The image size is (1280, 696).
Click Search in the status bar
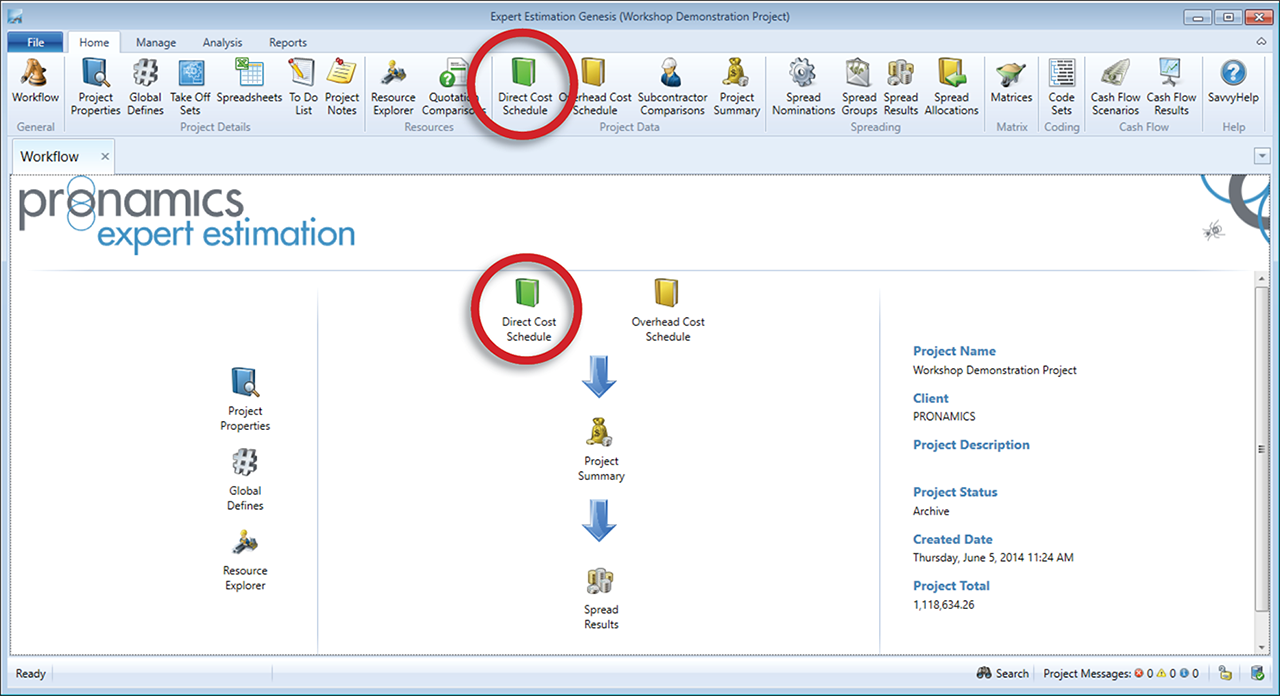pyautogui.click(x=1002, y=673)
